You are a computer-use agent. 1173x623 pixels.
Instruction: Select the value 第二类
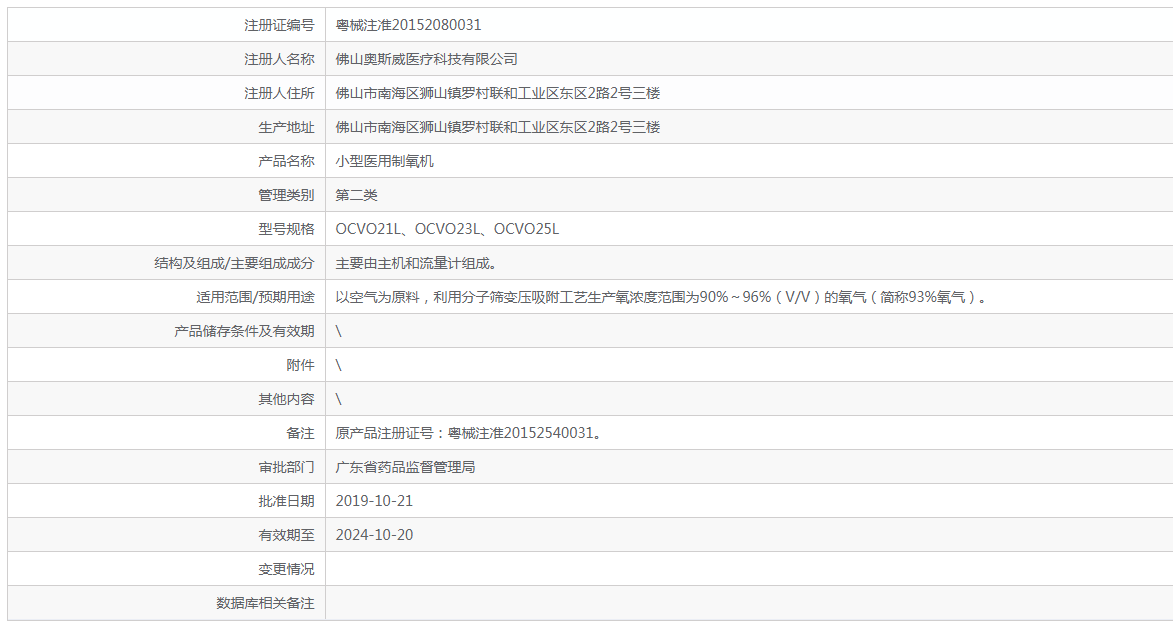point(356,195)
